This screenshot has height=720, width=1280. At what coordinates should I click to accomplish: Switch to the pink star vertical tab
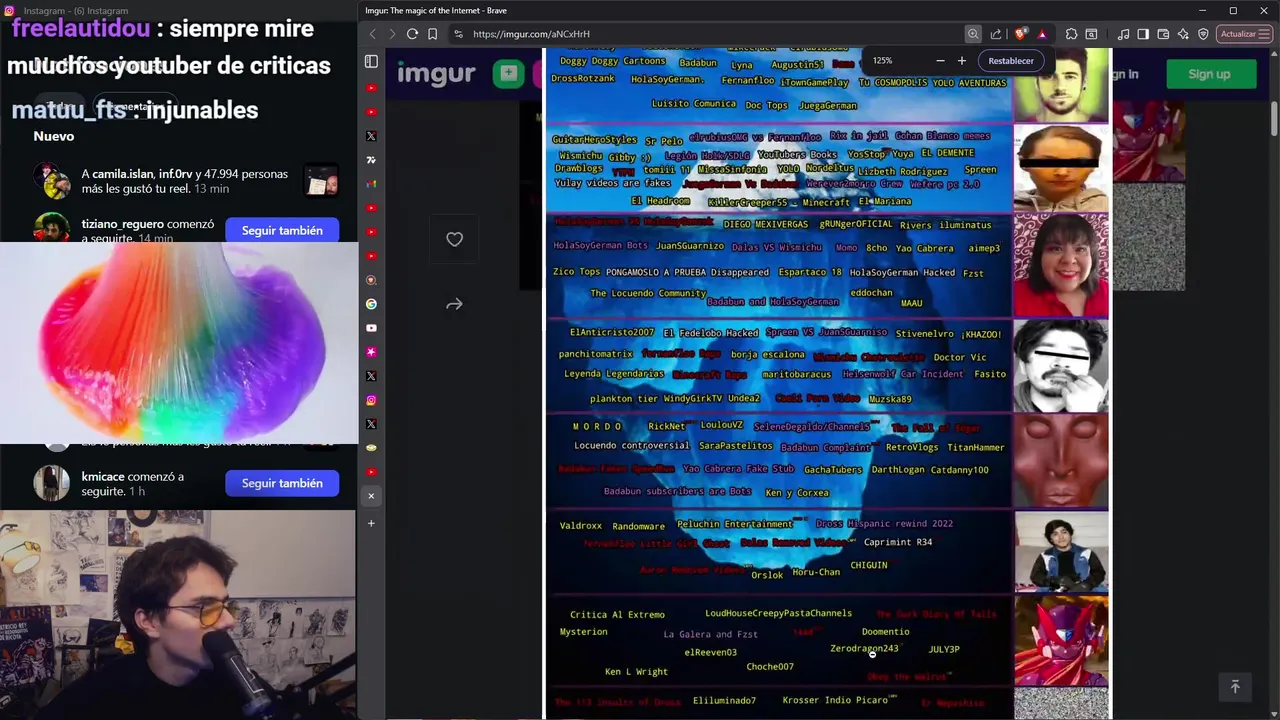click(x=371, y=352)
